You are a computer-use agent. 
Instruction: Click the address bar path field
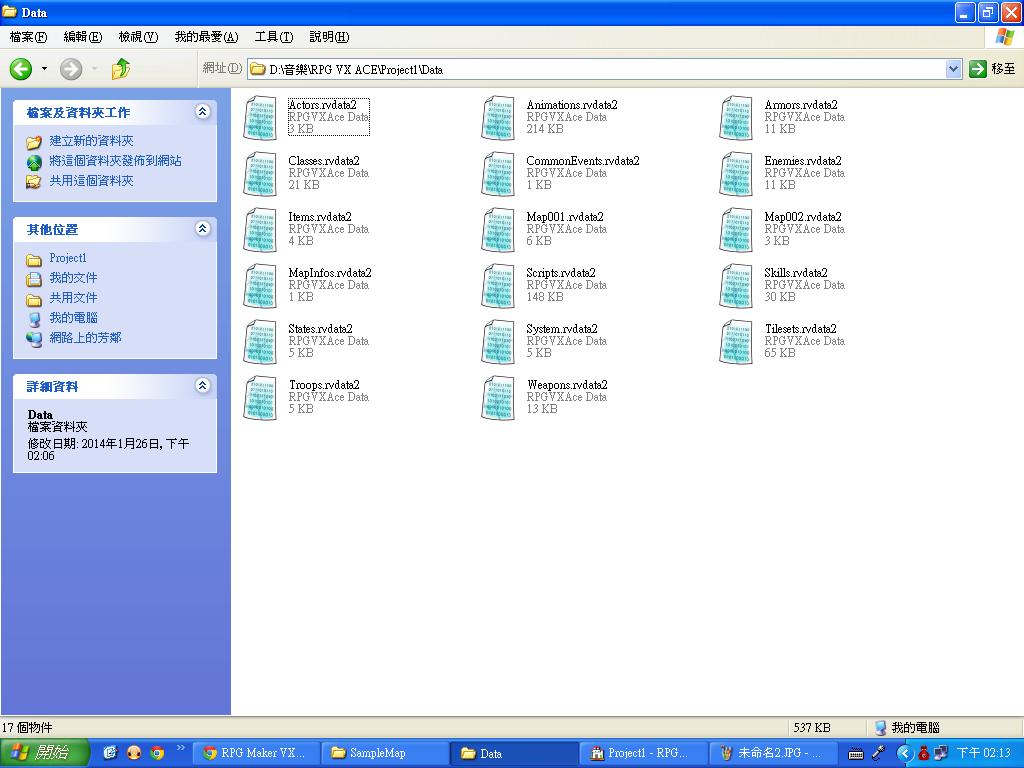pos(604,69)
